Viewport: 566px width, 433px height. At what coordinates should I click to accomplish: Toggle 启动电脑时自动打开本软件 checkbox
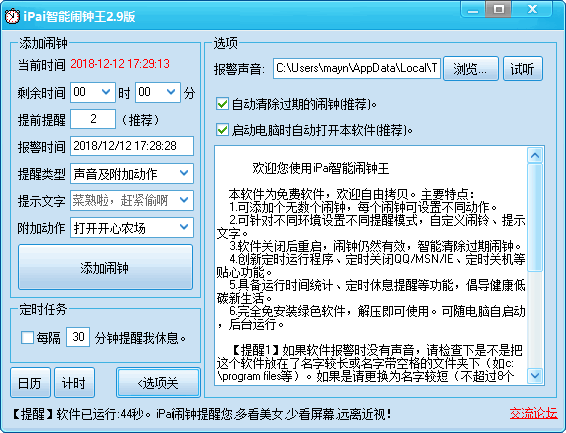coord(222,130)
